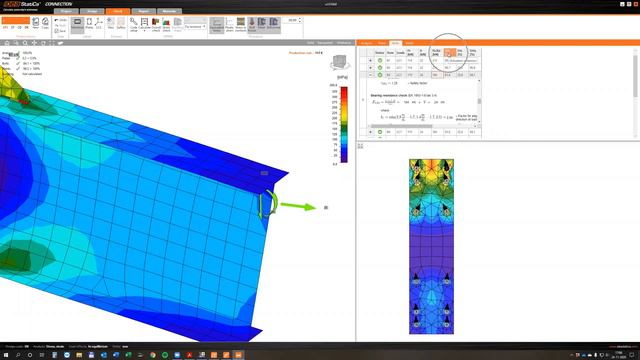Image resolution: width=640 pixels, height=360 pixels.
Task: Click the Utt [%] column header
Action: (449, 52)
